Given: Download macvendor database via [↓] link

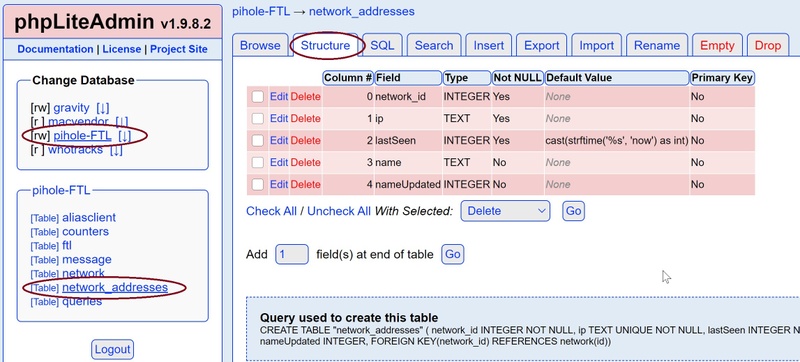Looking at the screenshot, I should (x=121, y=122).
